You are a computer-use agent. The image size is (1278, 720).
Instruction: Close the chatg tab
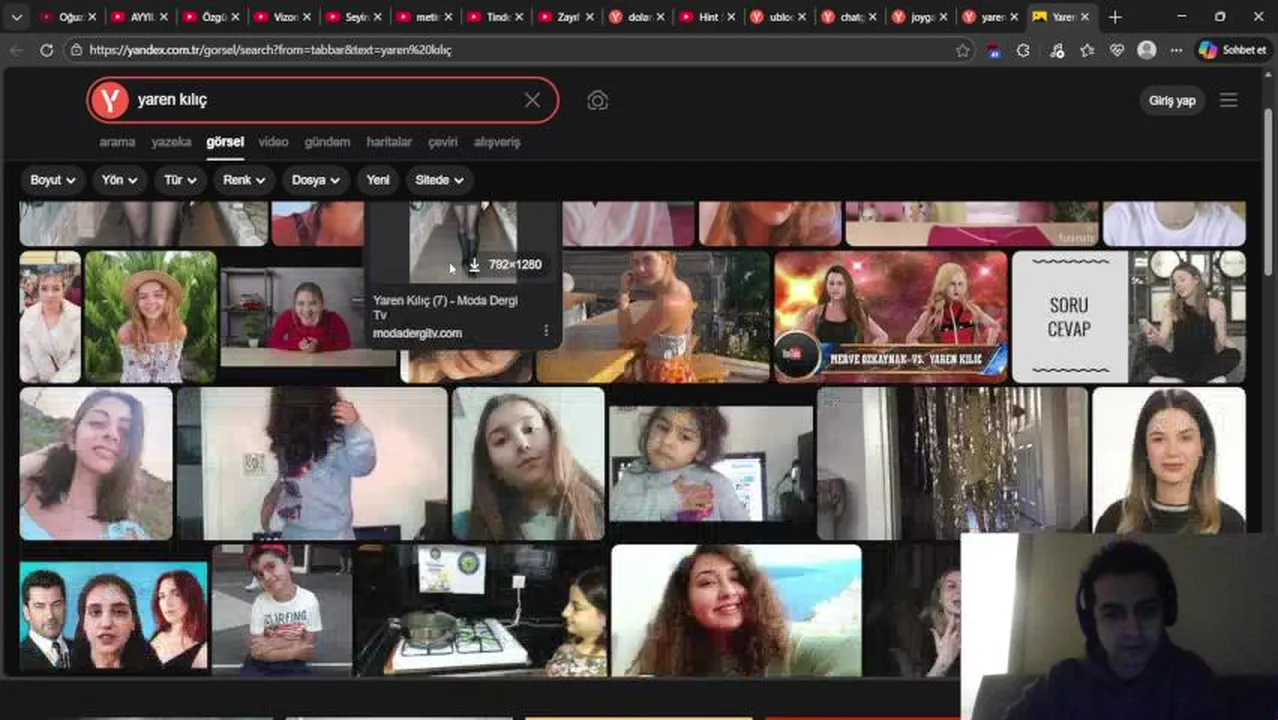click(872, 17)
